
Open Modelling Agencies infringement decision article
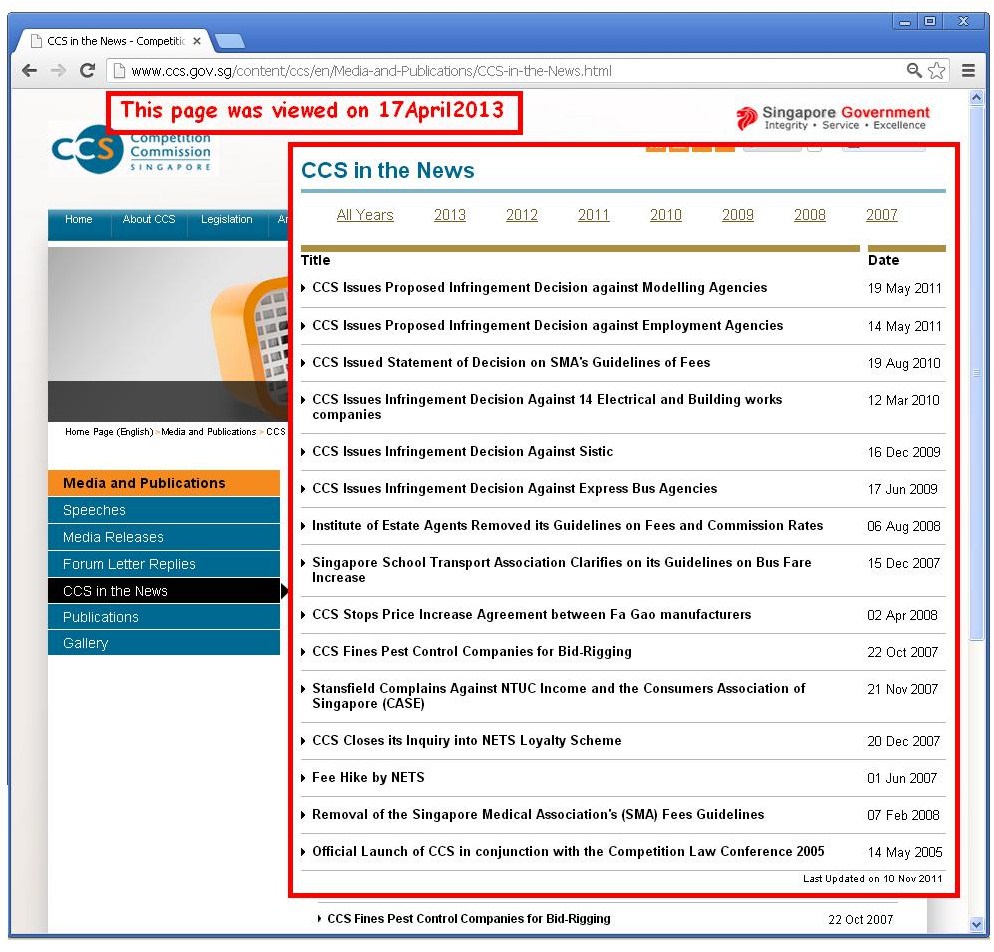(x=539, y=288)
